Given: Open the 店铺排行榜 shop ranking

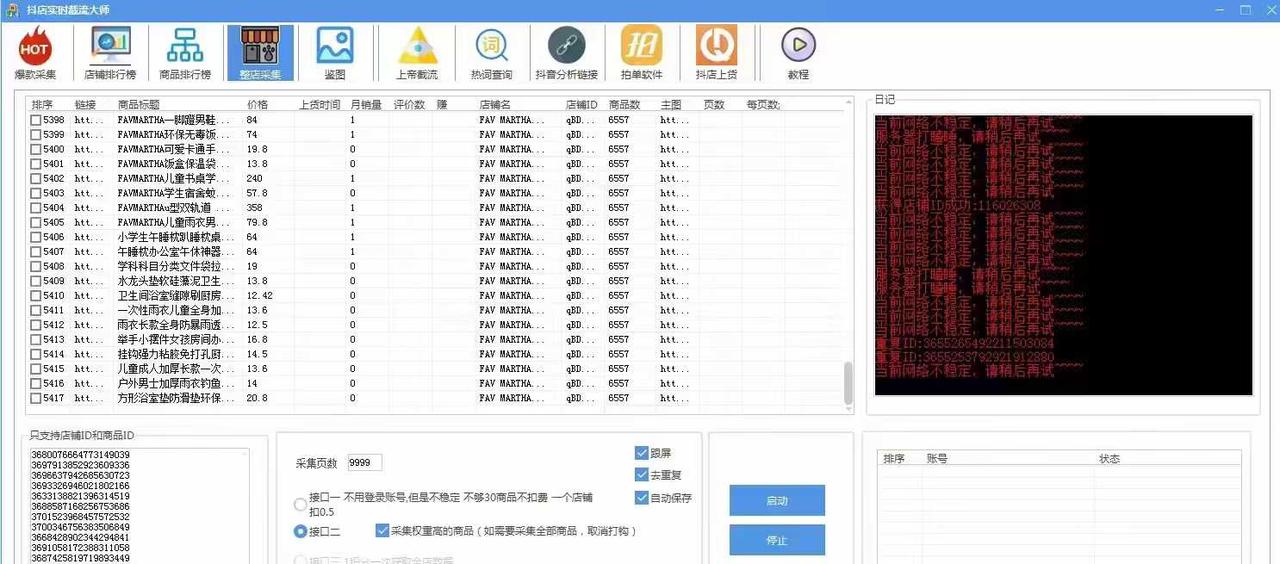Looking at the screenshot, I should click(x=110, y=53).
